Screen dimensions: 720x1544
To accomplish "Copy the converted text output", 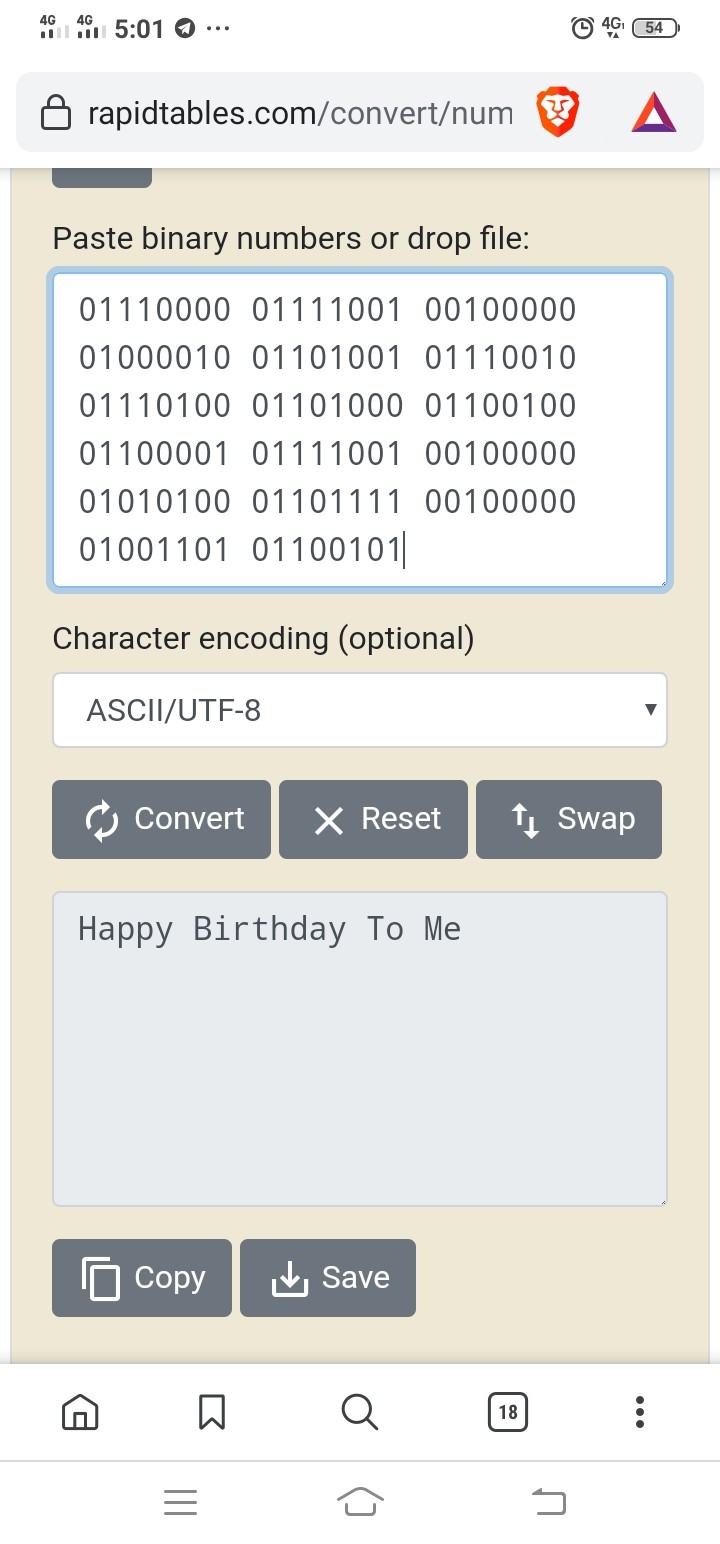I will [142, 1278].
